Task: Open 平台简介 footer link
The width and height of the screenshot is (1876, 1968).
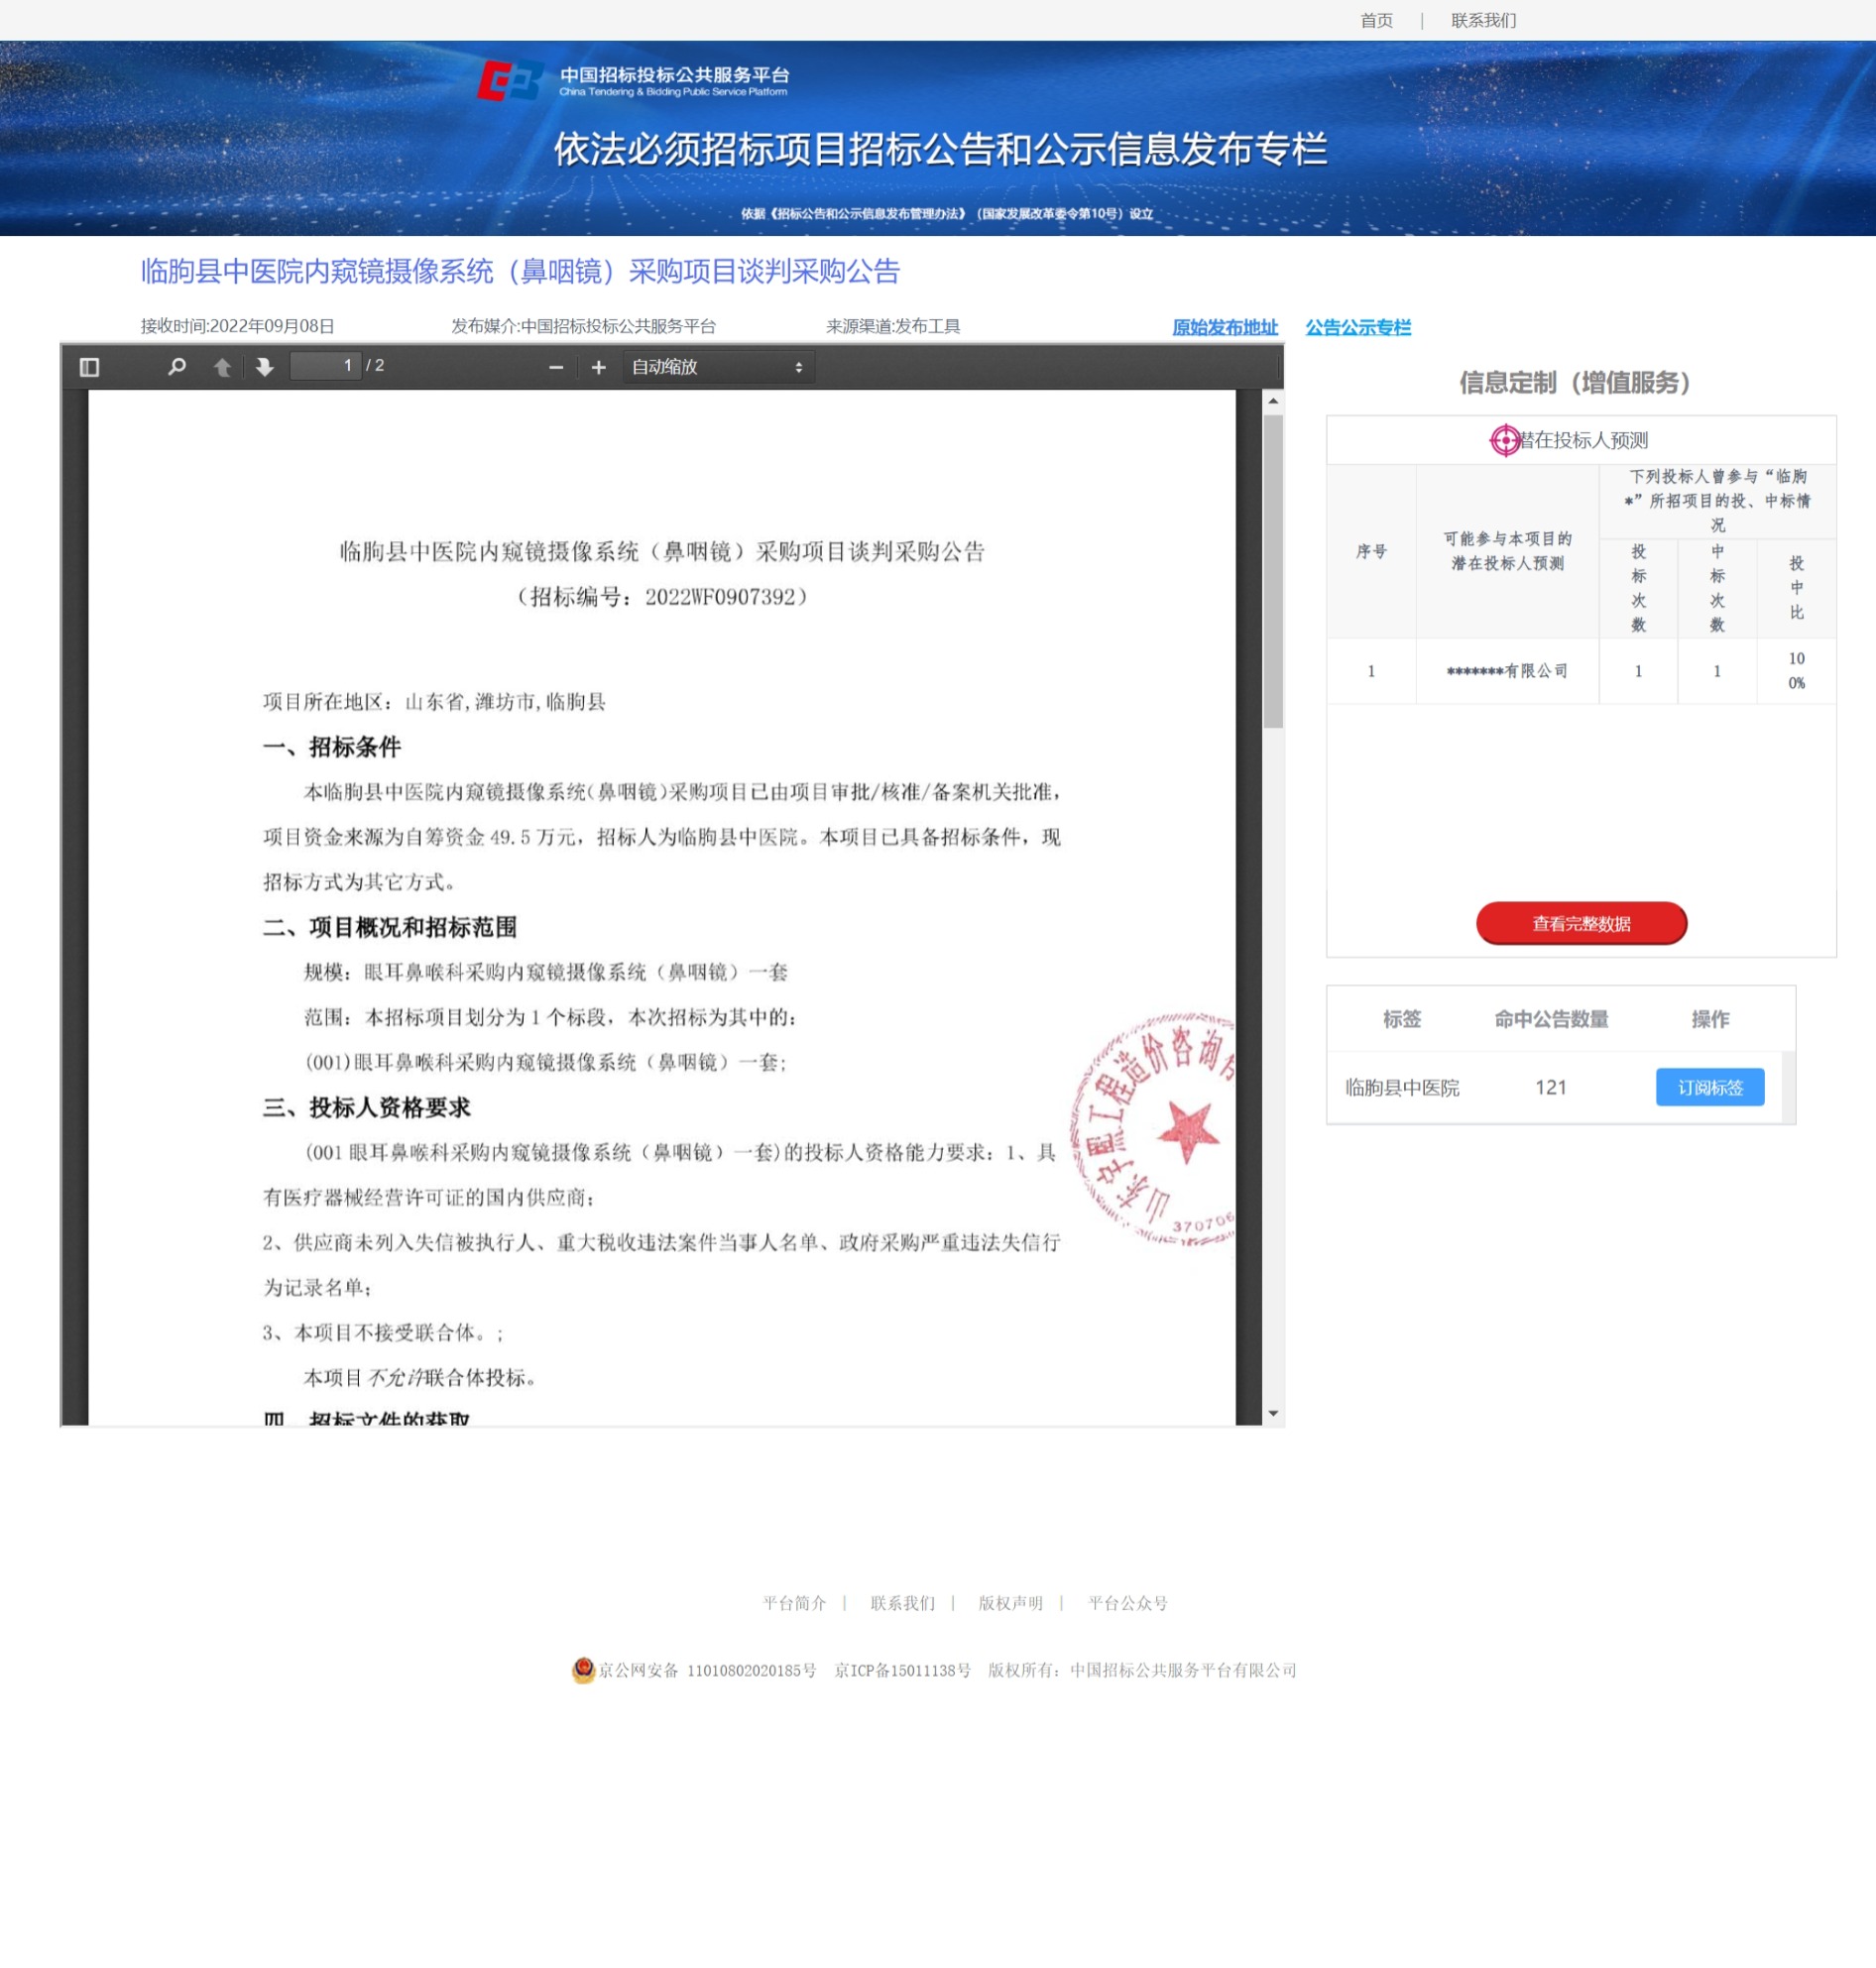Action: click(794, 1603)
